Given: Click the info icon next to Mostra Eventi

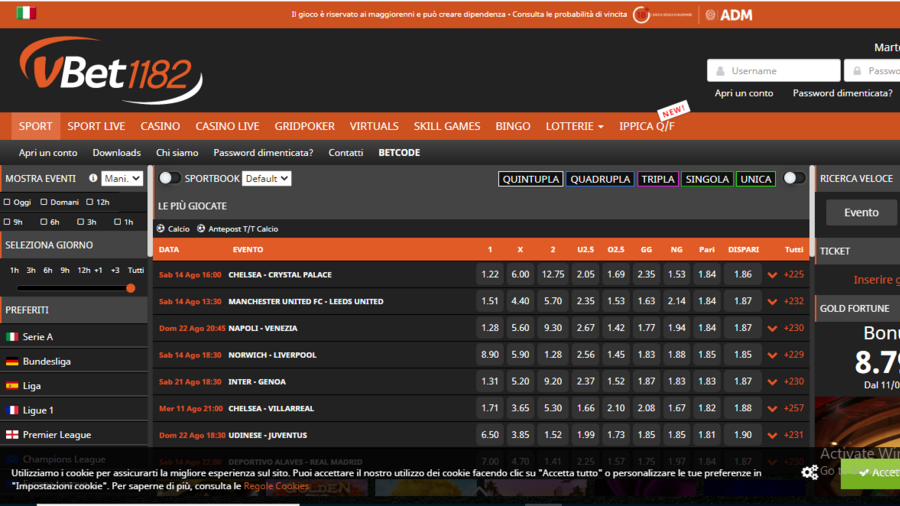Looking at the screenshot, I should [x=93, y=178].
